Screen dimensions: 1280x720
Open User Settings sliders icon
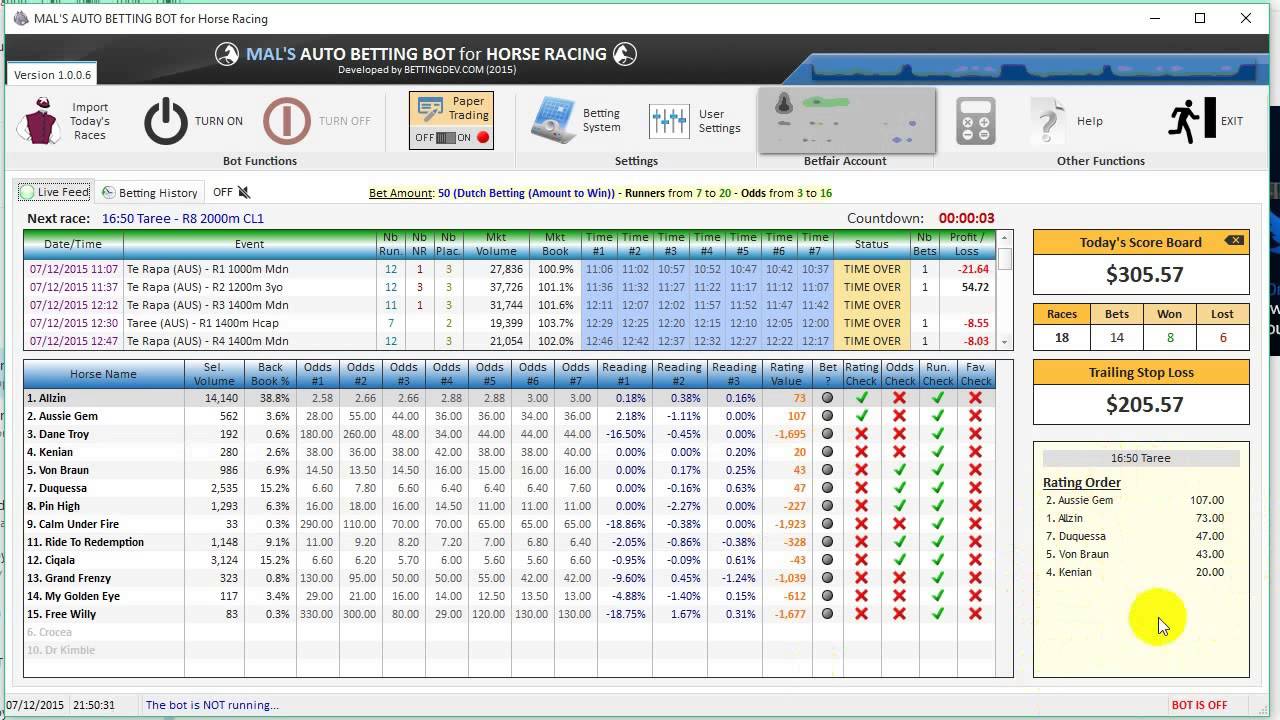[x=669, y=121]
